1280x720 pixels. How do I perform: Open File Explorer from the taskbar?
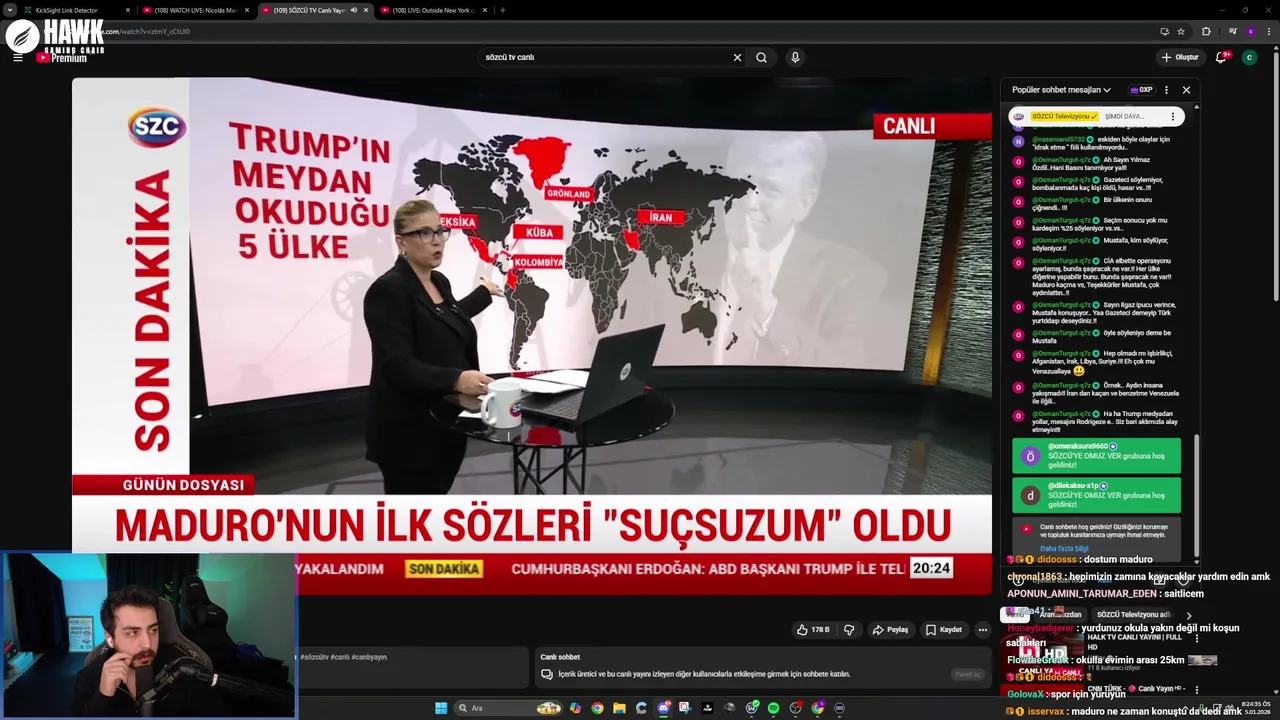tap(619, 708)
